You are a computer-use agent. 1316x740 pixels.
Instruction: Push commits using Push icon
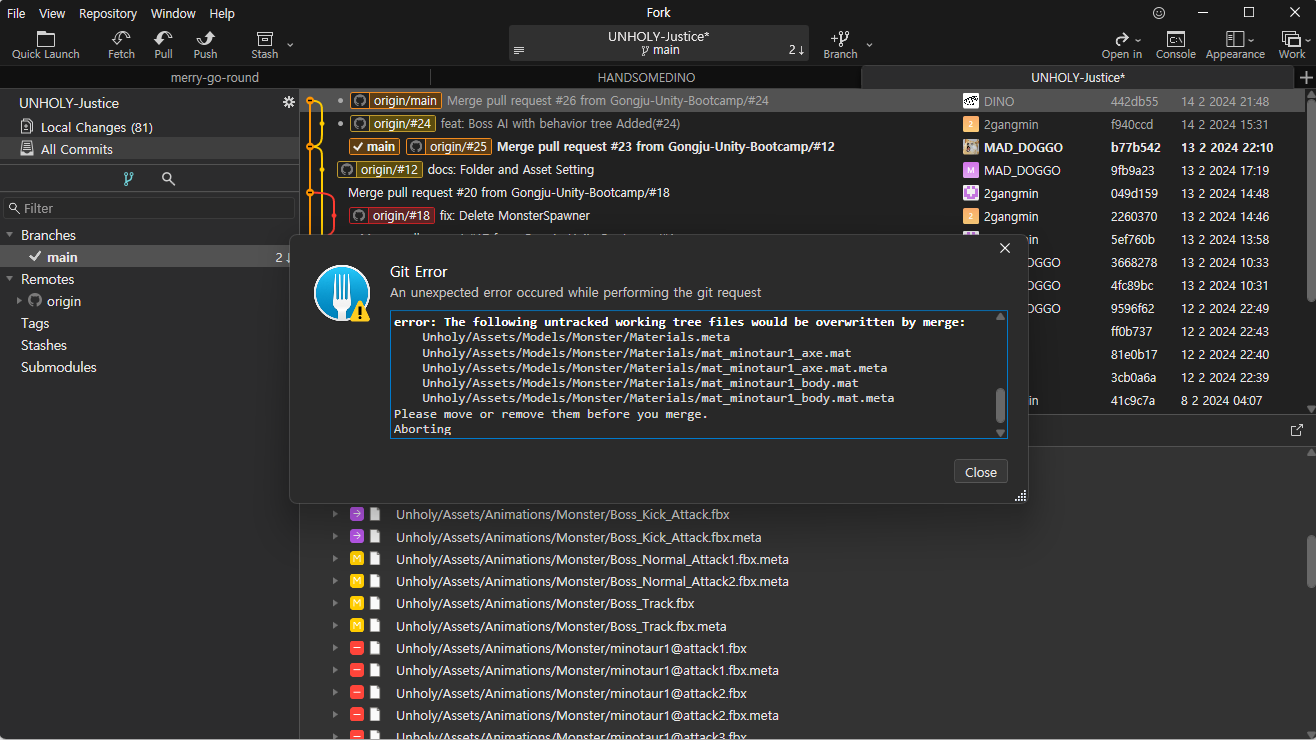[x=206, y=45]
